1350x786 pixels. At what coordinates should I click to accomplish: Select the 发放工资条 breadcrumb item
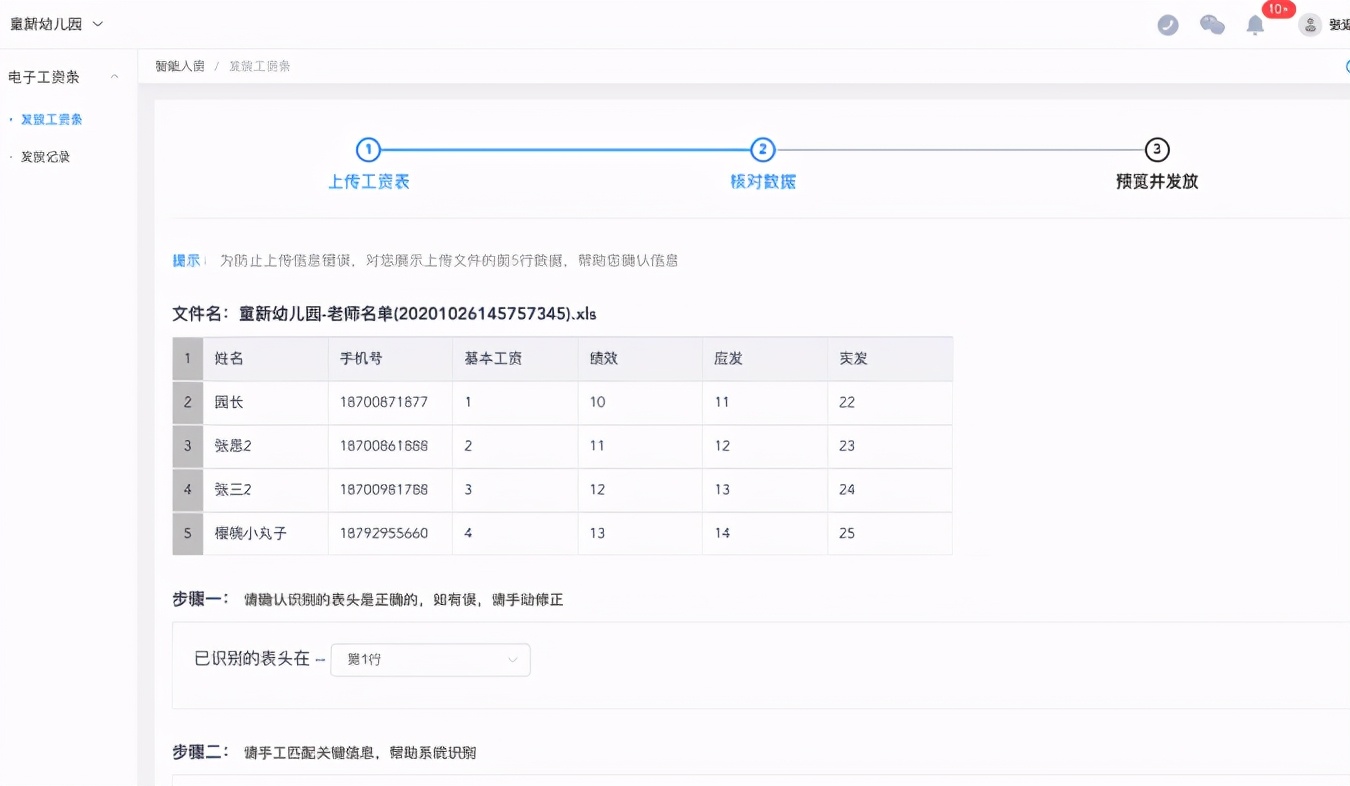click(260, 66)
